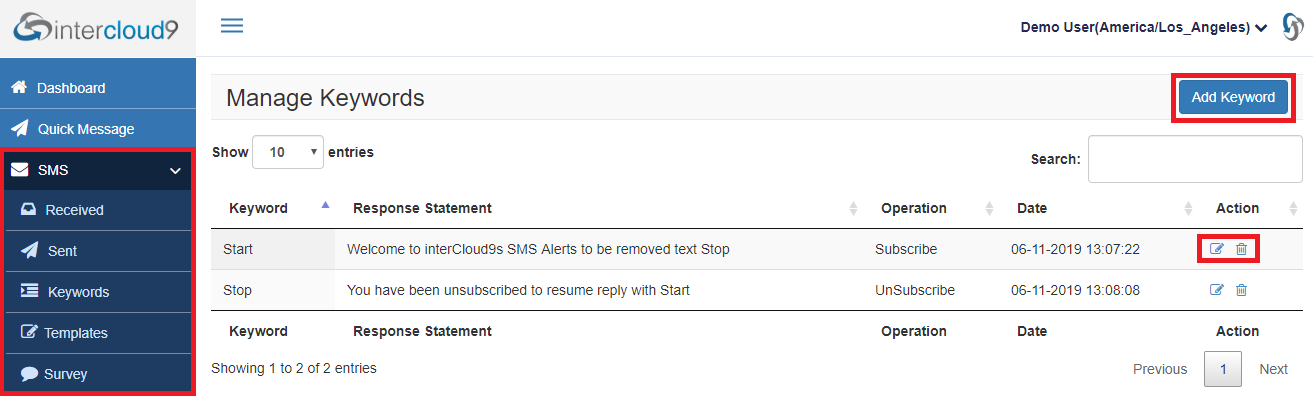Click the interCloud9 logo icon at top right
Screen dimensions: 1313x396
[x=1292, y=27]
